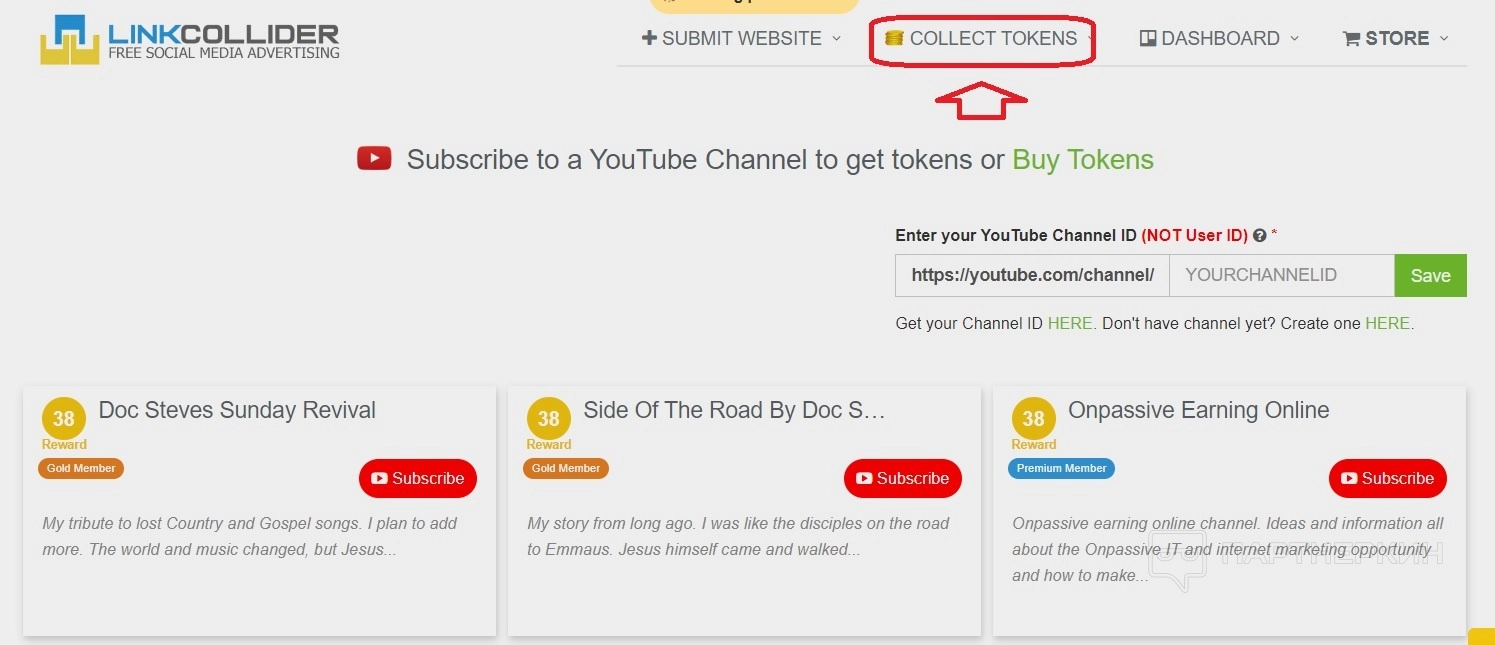The image size is (1495, 645).
Task: Open Side Of The Road By Doc S… title
Action: (734, 410)
